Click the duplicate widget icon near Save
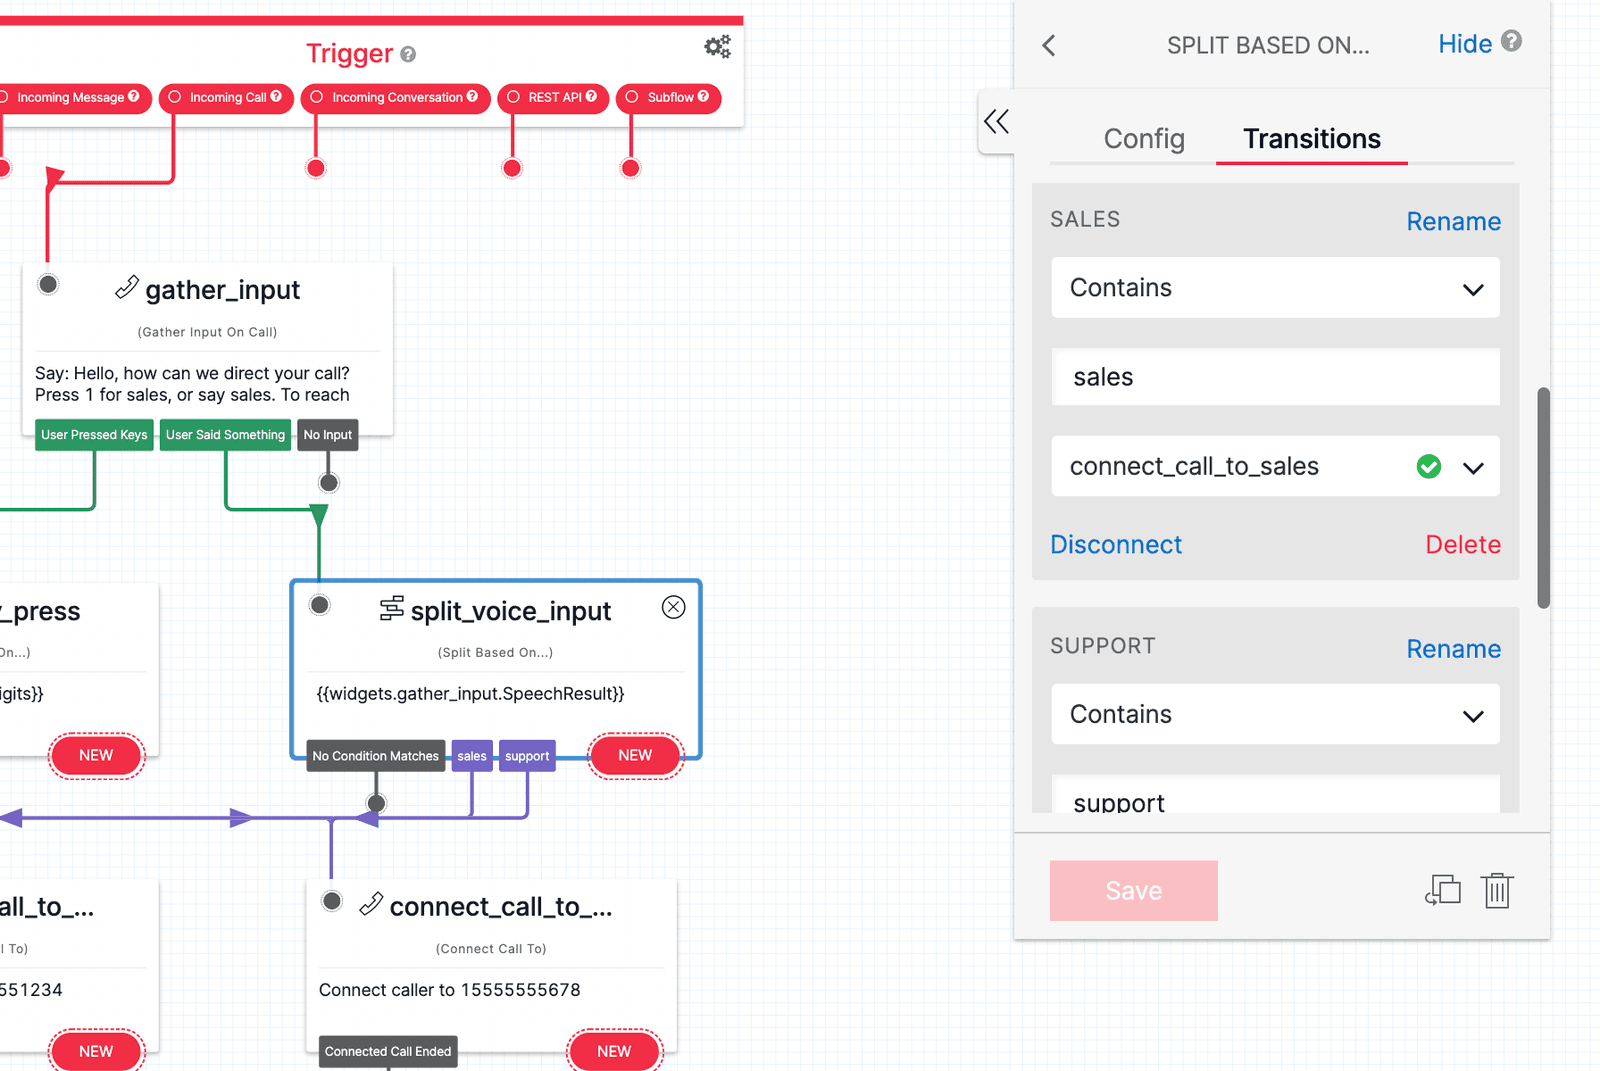 (1443, 890)
